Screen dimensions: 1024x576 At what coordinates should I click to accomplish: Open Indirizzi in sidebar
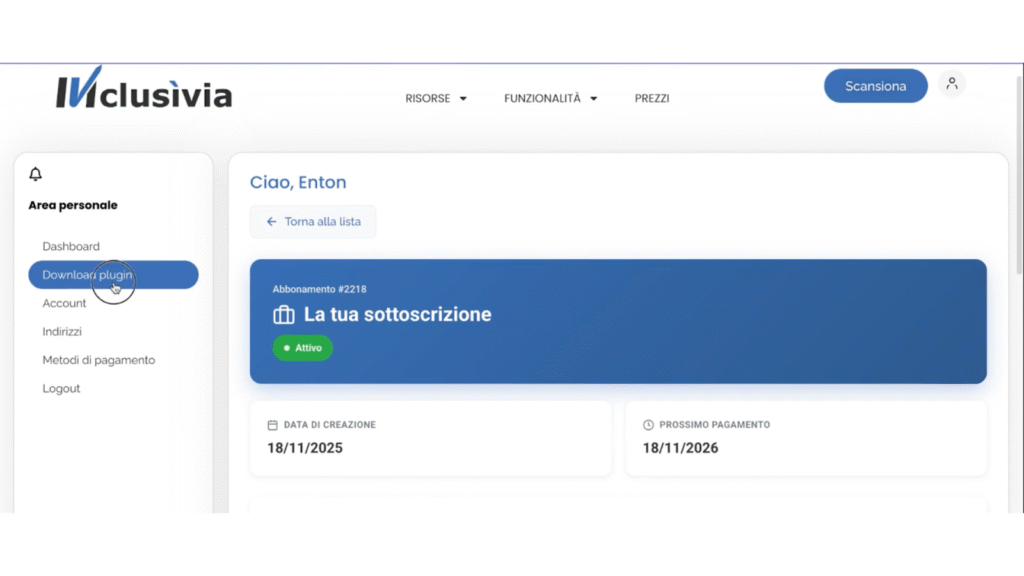click(x=62, y=331)
